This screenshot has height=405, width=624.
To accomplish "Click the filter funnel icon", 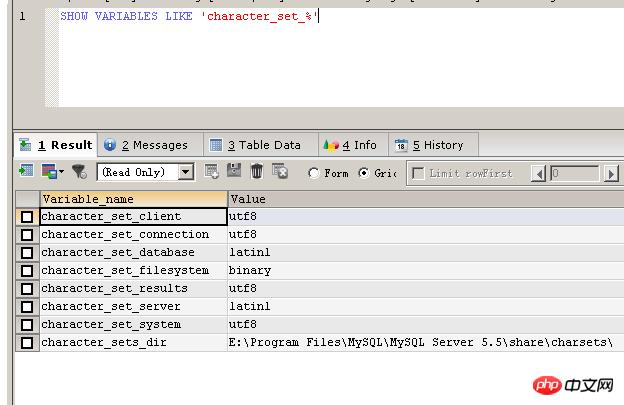I will 79,171.
